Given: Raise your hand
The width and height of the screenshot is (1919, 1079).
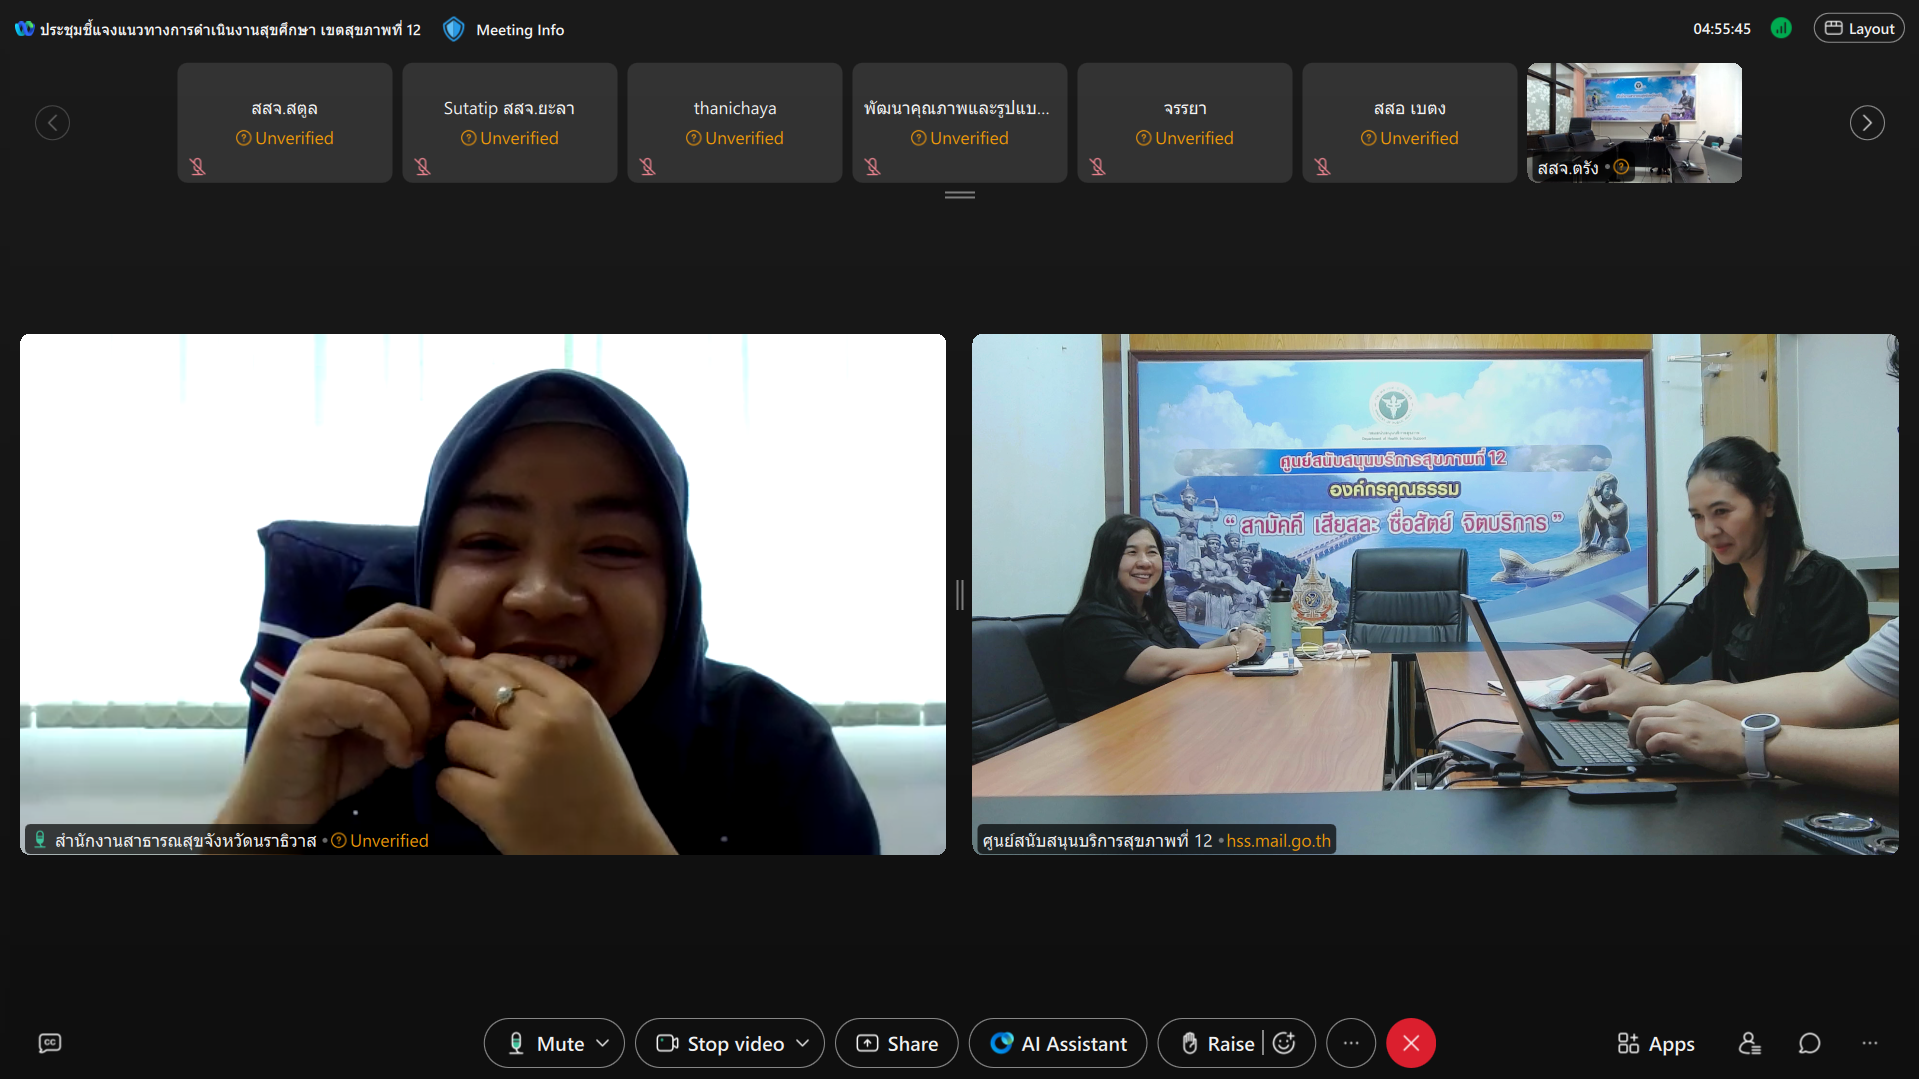Looking at the screenshot, I should click(x=1216, y=1043).
